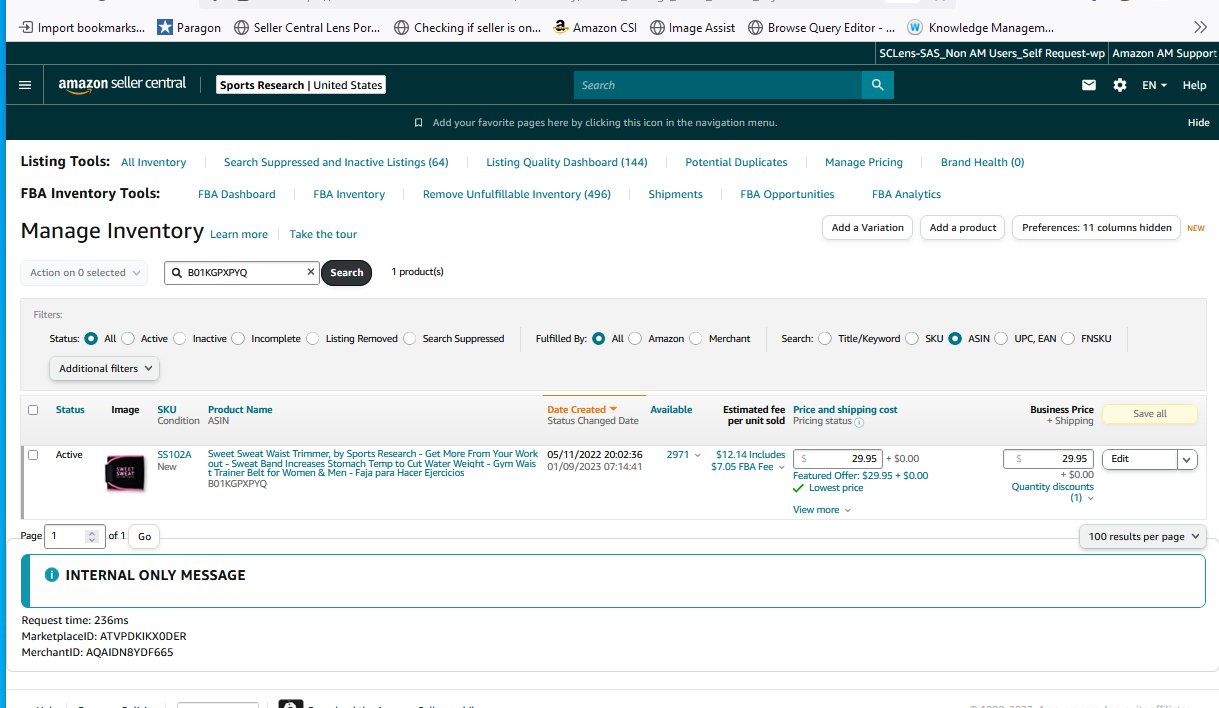Open FBA Dashboard
Screen dimensions: 1219x708
click(237, 194)
